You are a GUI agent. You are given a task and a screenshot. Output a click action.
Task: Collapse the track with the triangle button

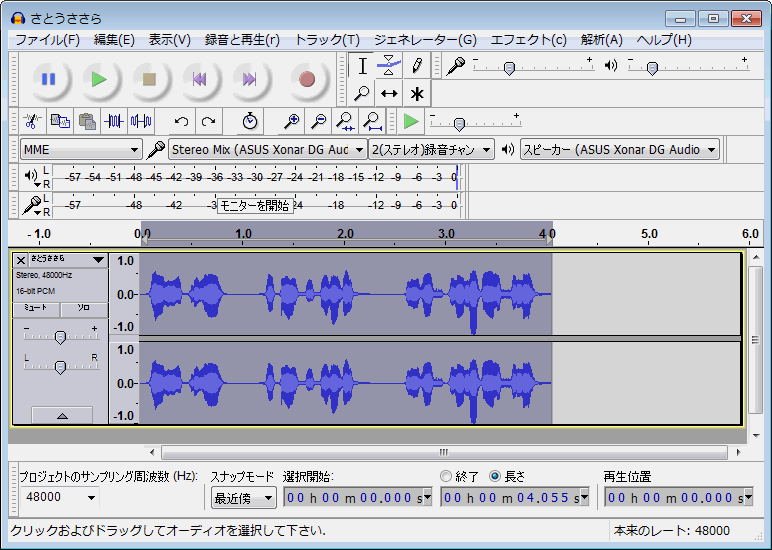(62, 416)
